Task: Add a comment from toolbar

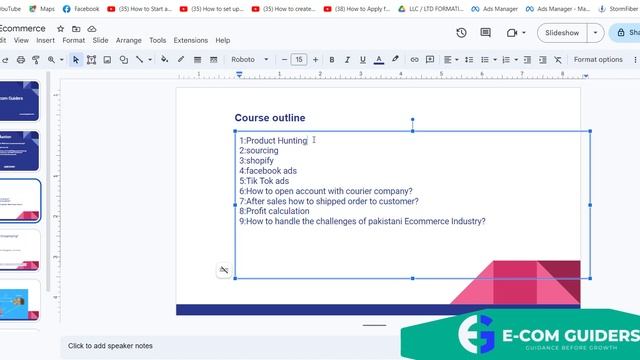Action: [x=430, y=60]
